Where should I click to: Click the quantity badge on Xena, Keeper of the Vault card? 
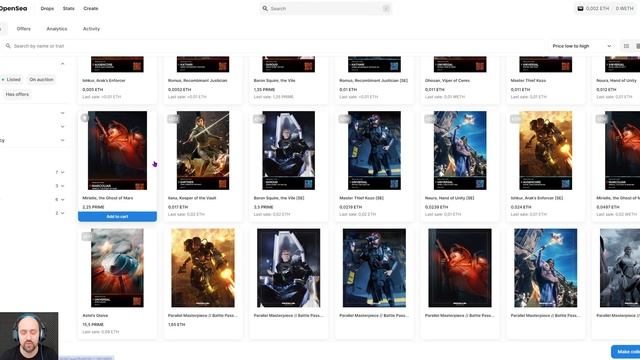click(173, 119)
